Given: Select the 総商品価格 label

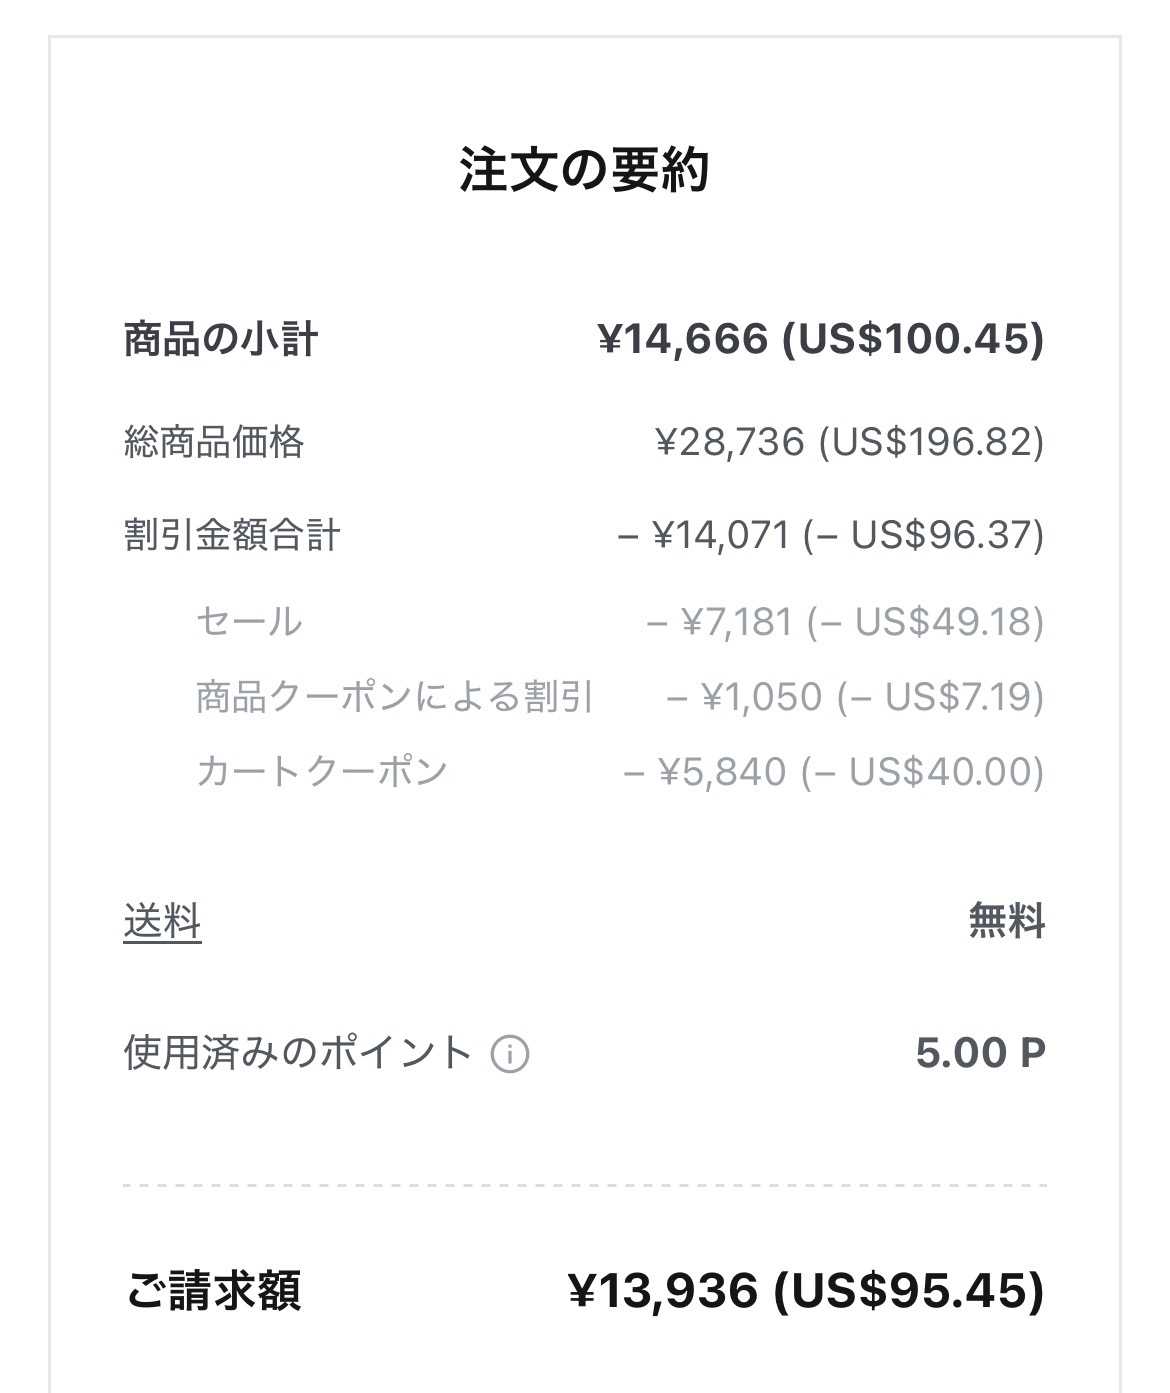Looking at the screenshot, I should (214, 441).
